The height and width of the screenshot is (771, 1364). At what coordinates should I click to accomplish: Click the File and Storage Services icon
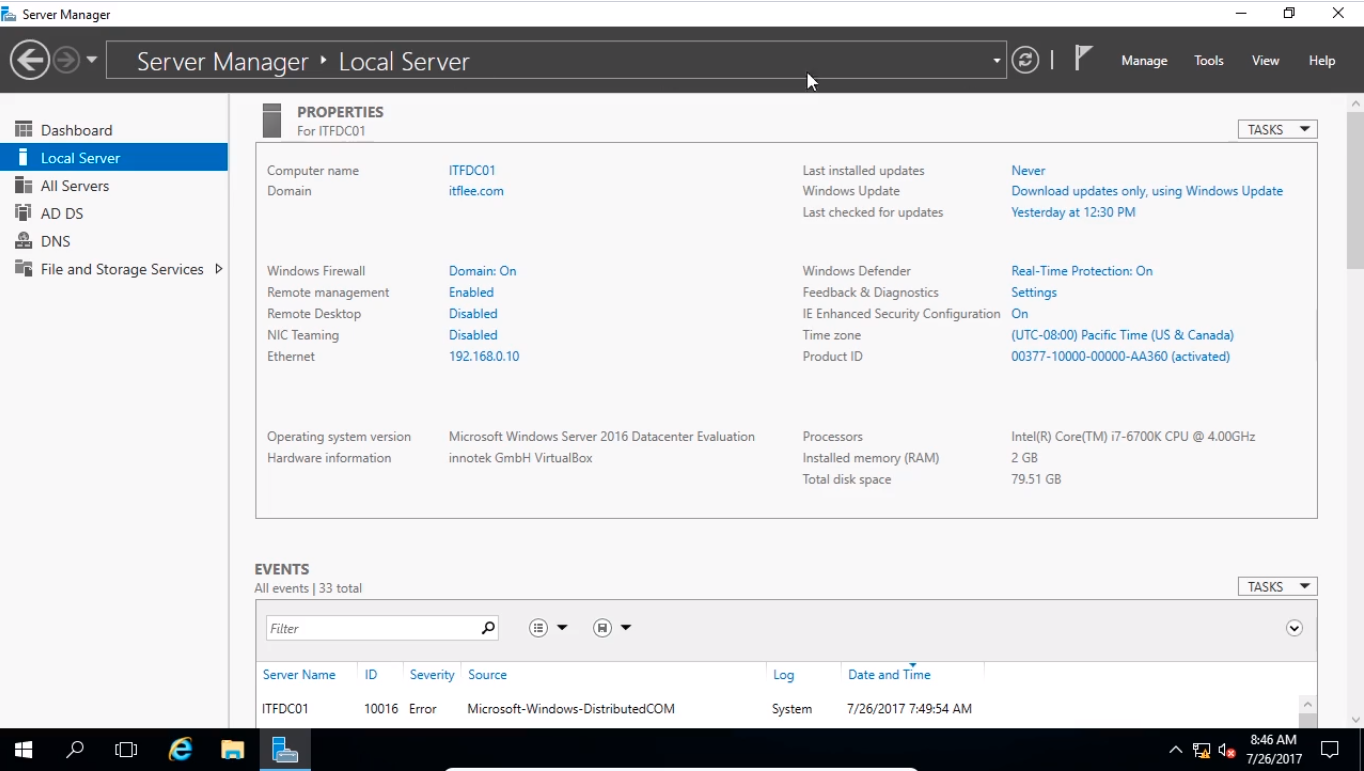coord(23,269)
